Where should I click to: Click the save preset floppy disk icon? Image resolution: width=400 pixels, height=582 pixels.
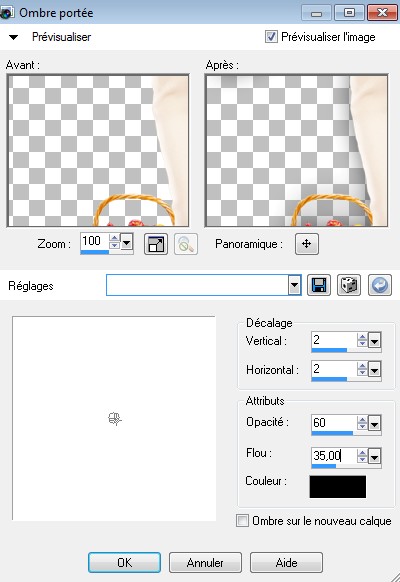[319, 285]
